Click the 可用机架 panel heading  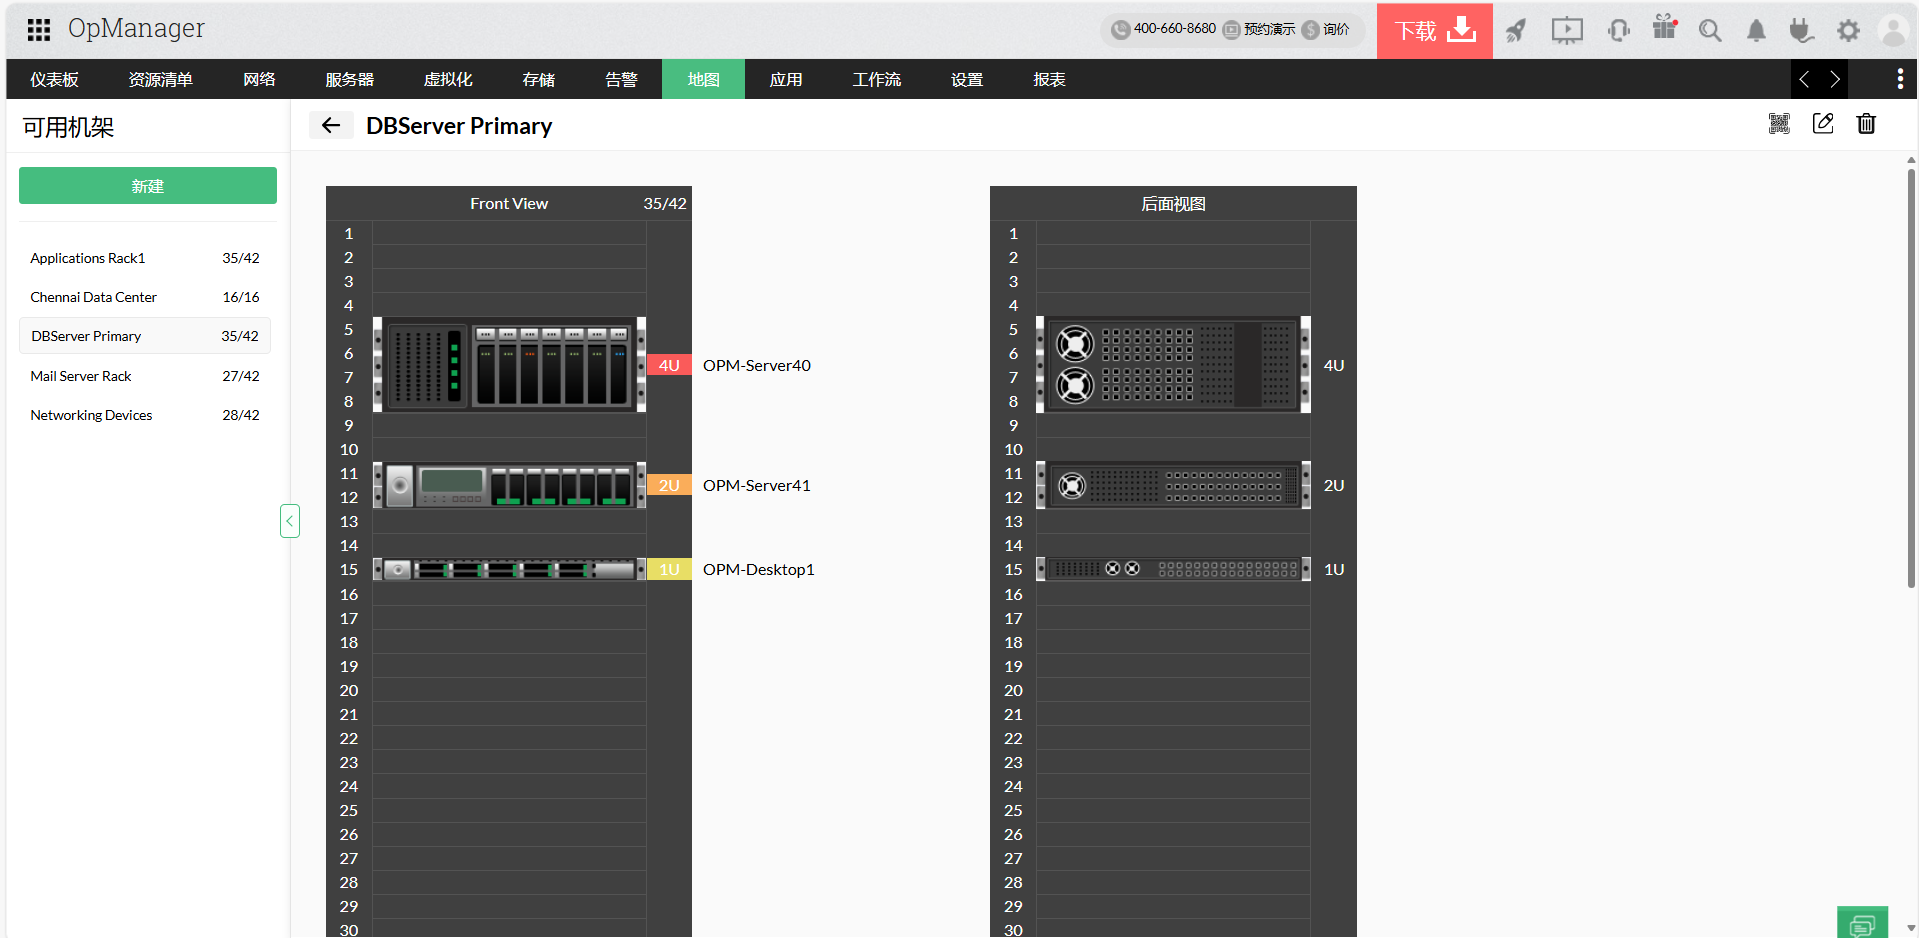[x=68, y=127]
